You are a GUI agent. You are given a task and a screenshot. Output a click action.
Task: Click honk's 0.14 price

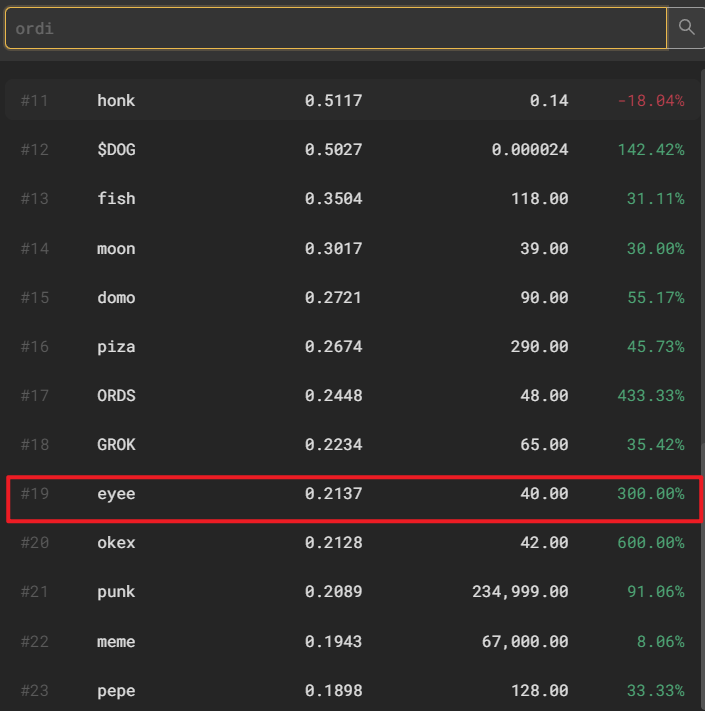549,100
